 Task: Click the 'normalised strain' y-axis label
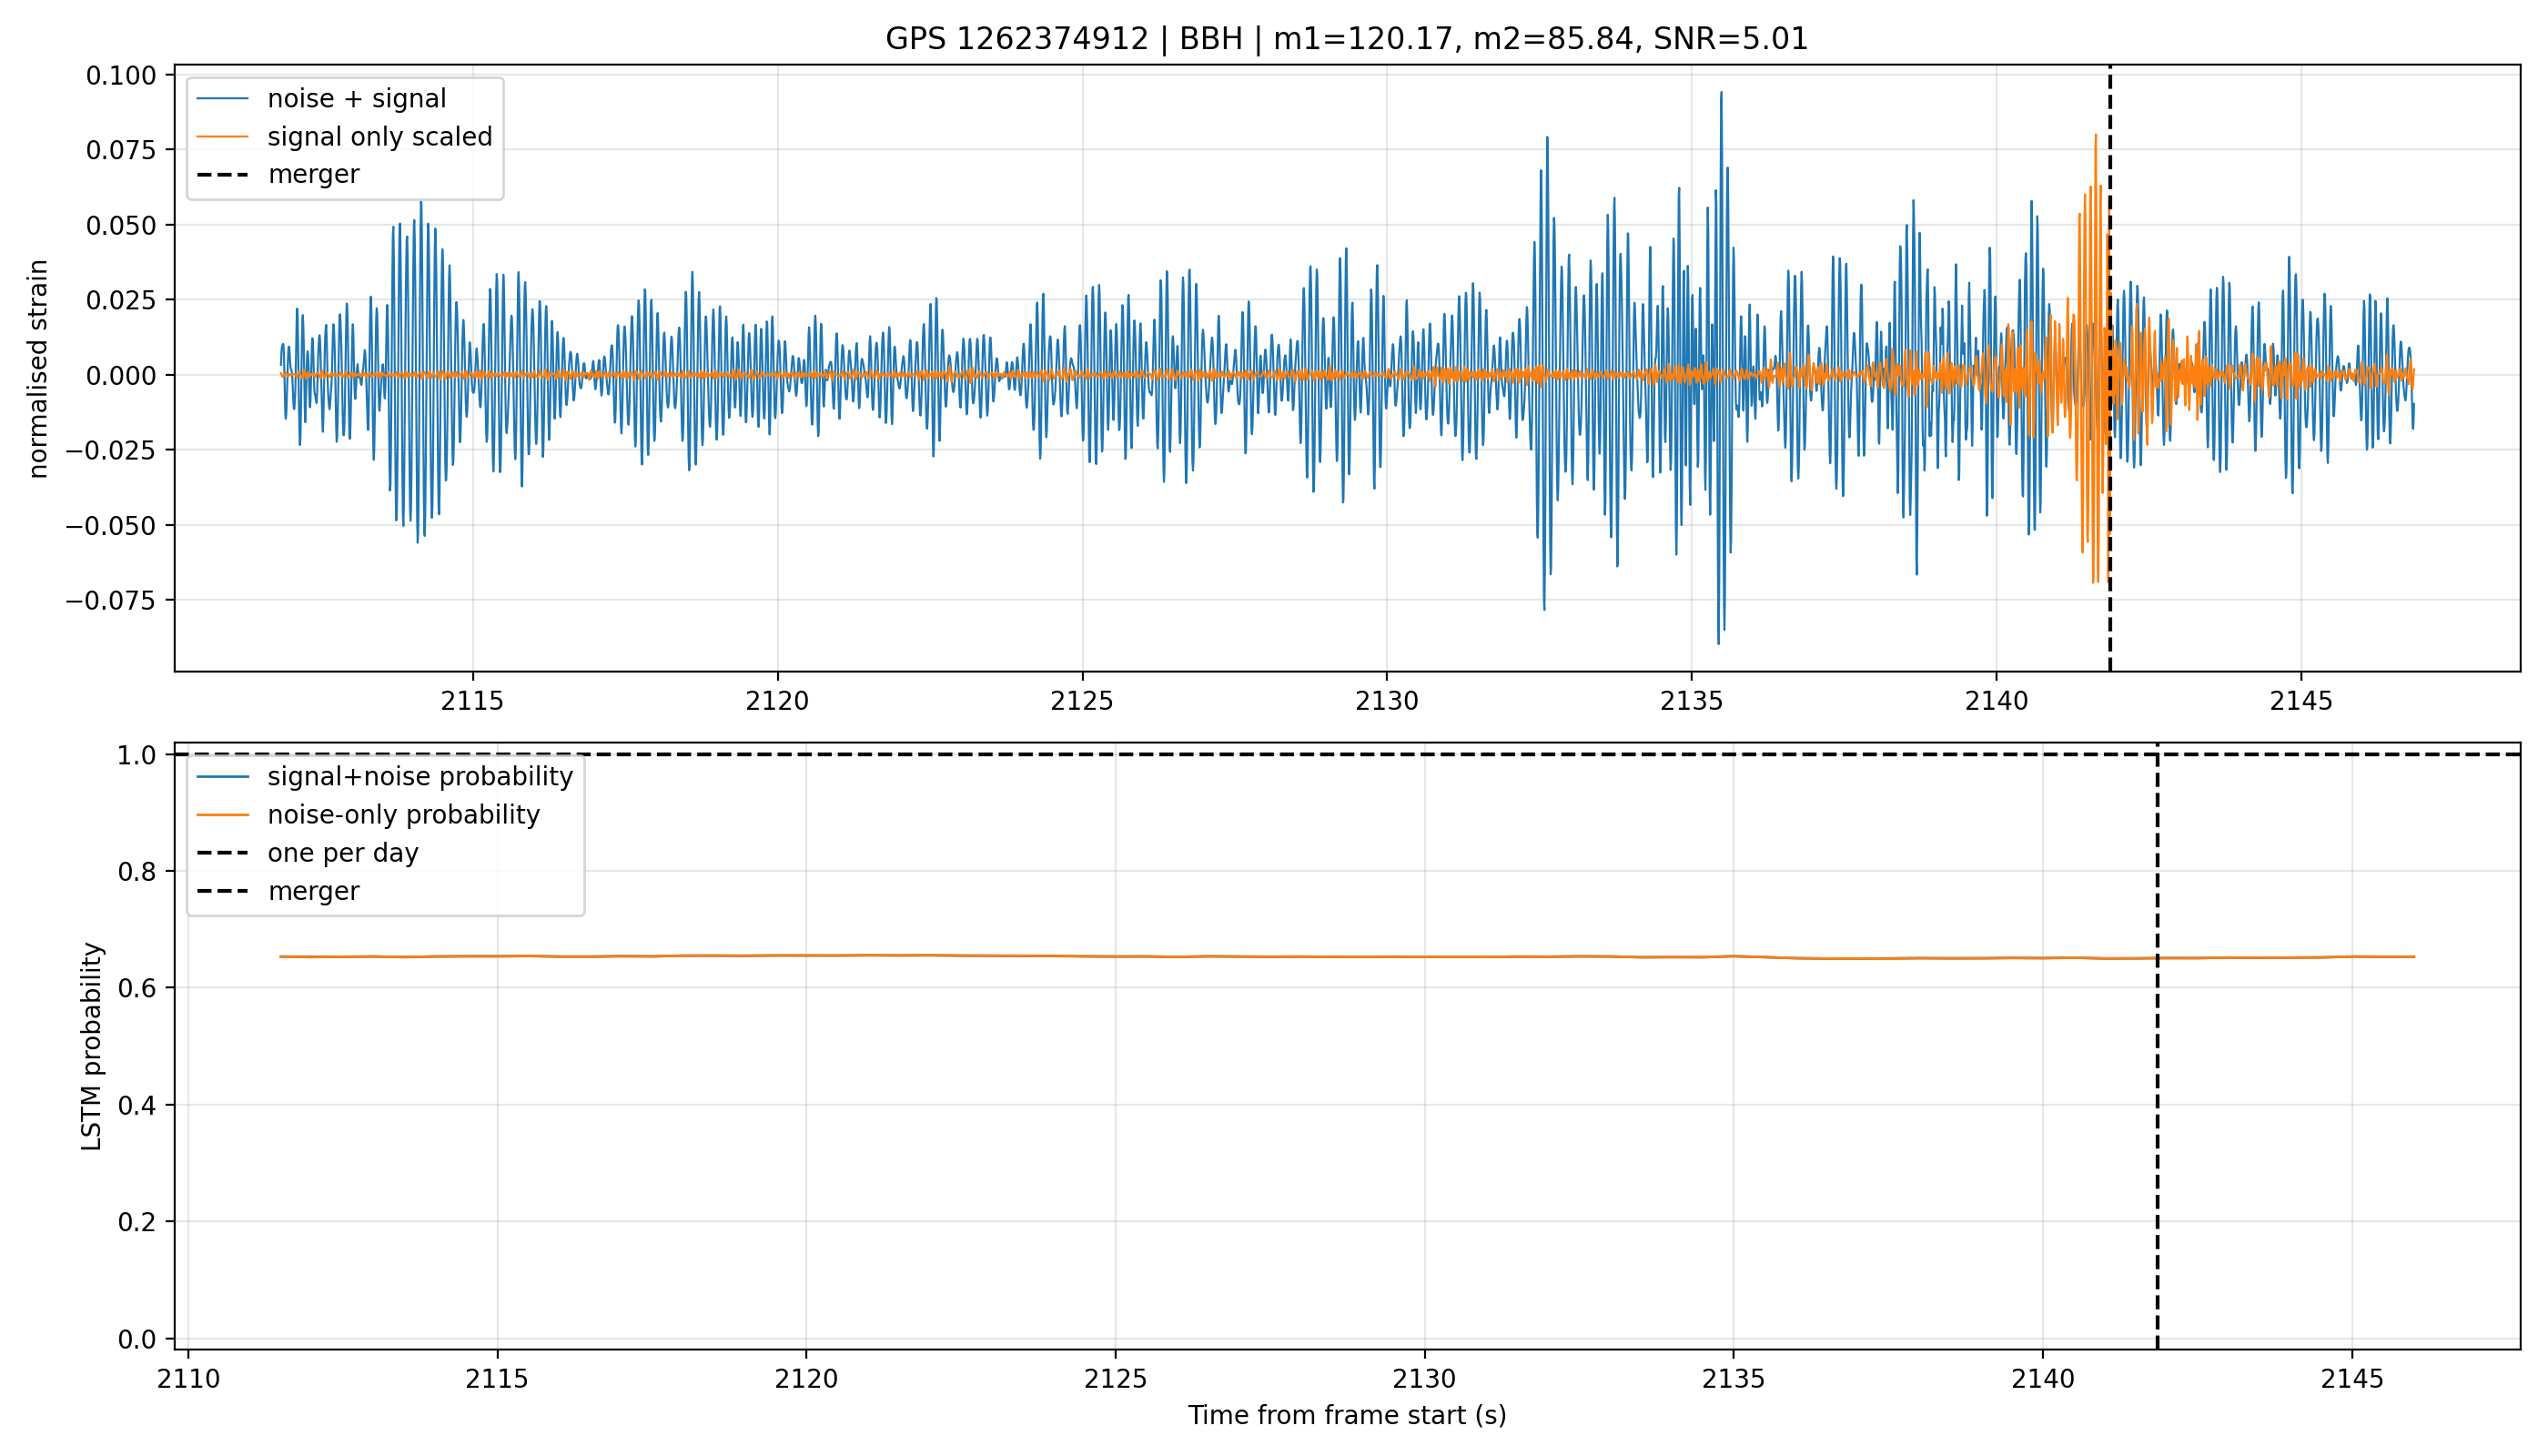coord(38,369)
